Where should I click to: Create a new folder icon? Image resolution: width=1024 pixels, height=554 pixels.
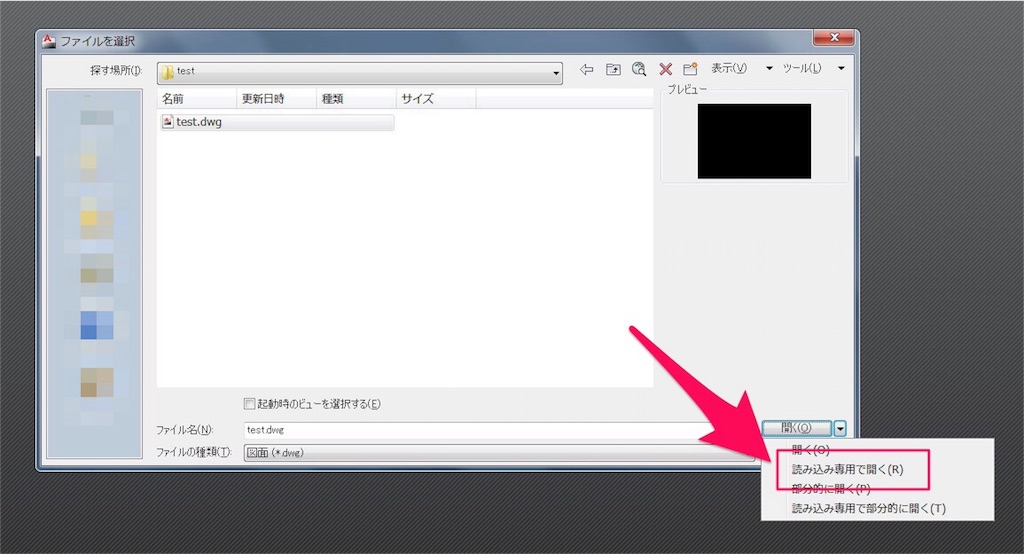pos(690,69)
